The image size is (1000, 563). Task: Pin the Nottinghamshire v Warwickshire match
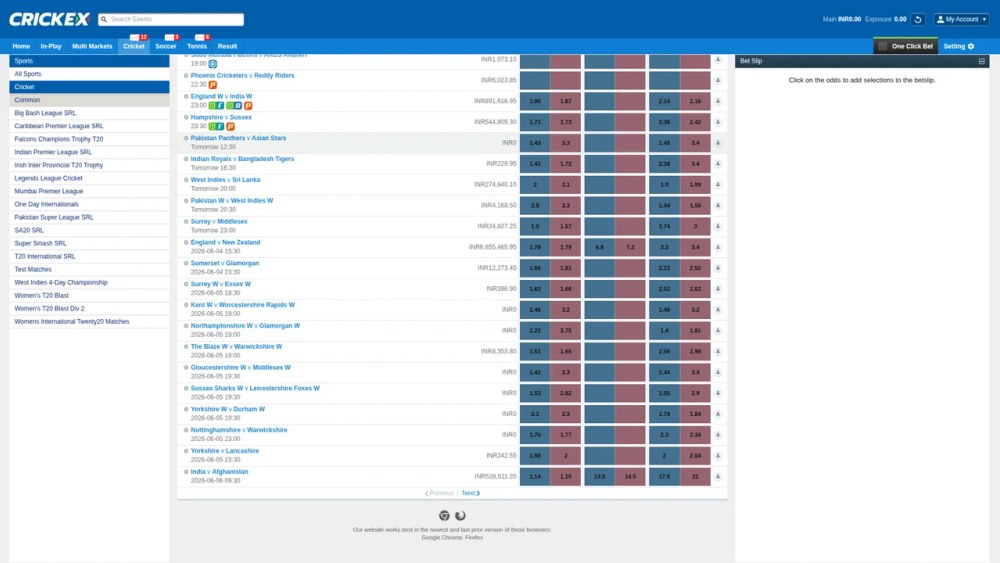tap(717, 435)
